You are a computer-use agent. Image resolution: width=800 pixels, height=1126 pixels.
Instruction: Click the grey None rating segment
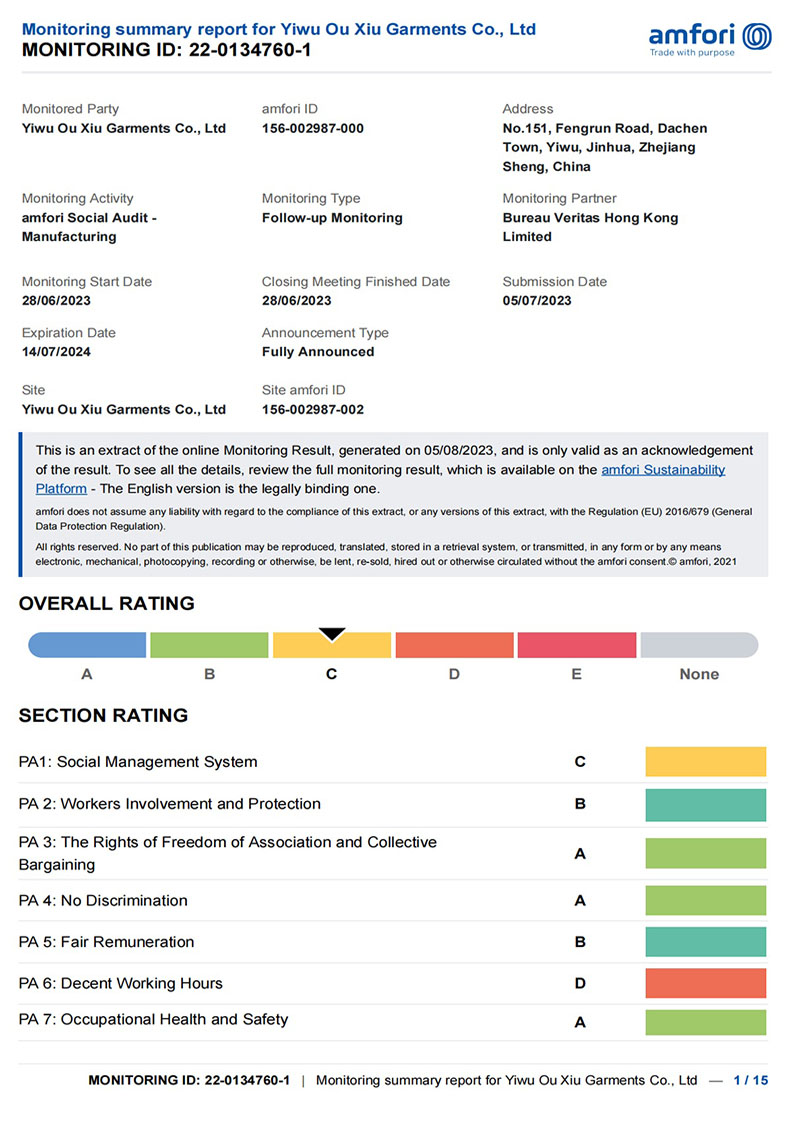click(699, 645)
